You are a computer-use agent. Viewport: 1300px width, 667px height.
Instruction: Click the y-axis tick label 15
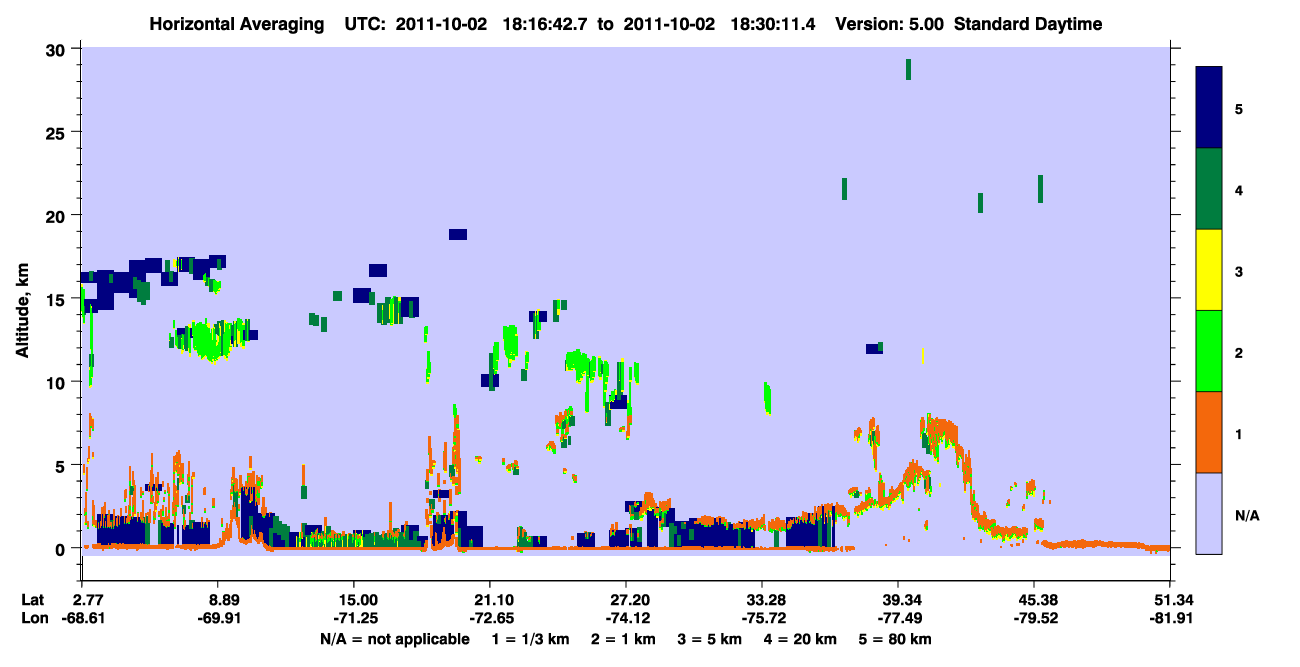coord(58,299)
